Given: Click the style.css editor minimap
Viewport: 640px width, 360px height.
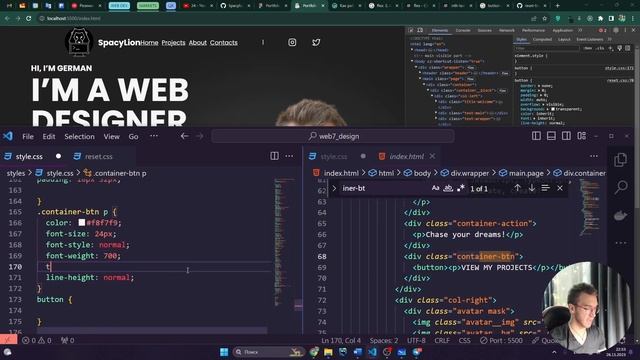Looking at the screenshot, I should point(284,243).
